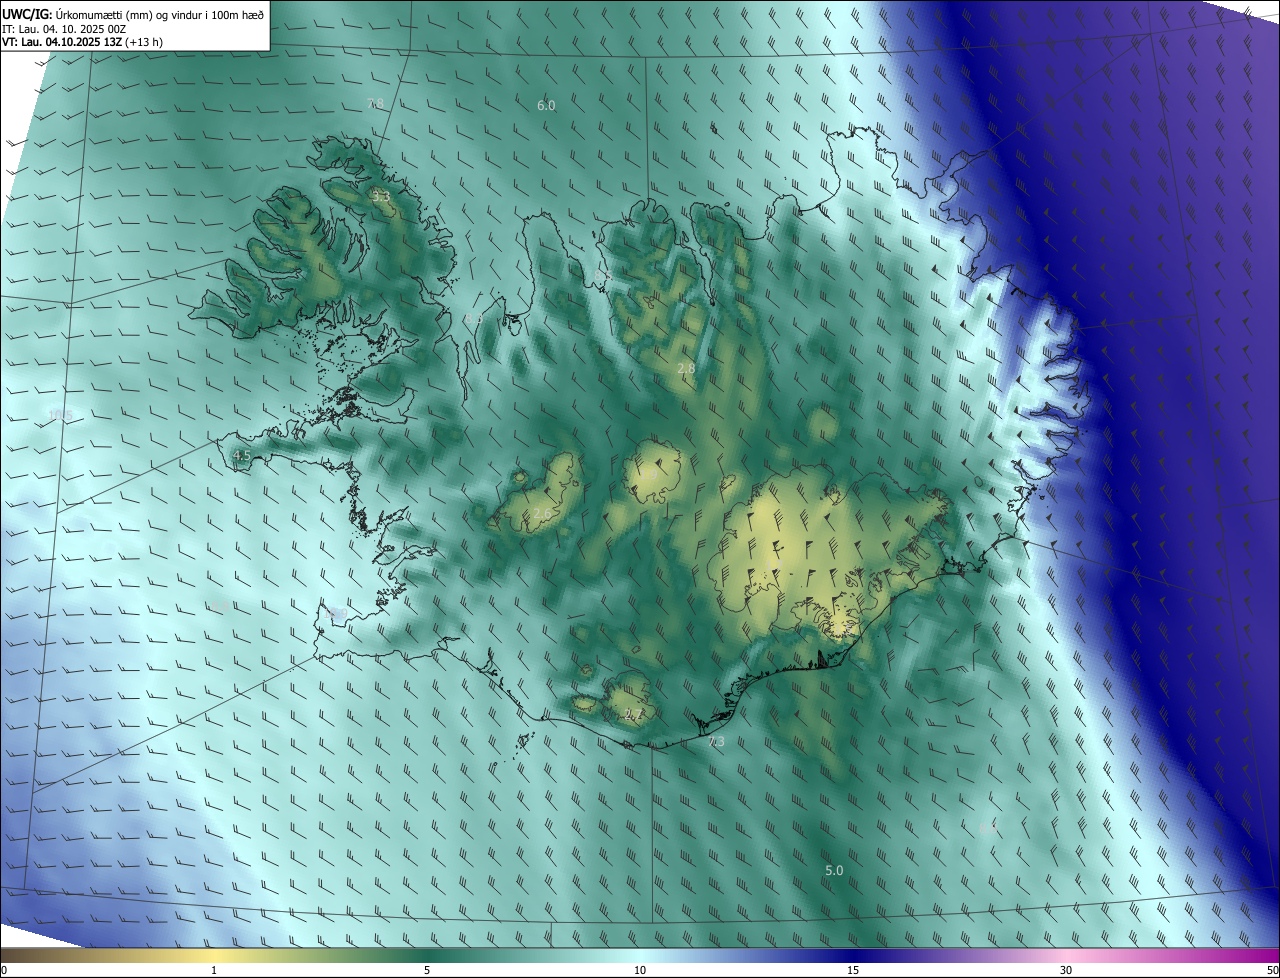Click the '5.0' value label on the map
This screenshot has height=978, width=1280.
[x=834, y=871]
